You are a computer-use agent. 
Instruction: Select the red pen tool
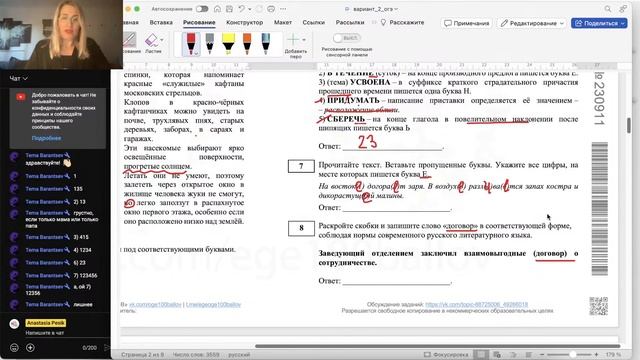pos(190,43)
